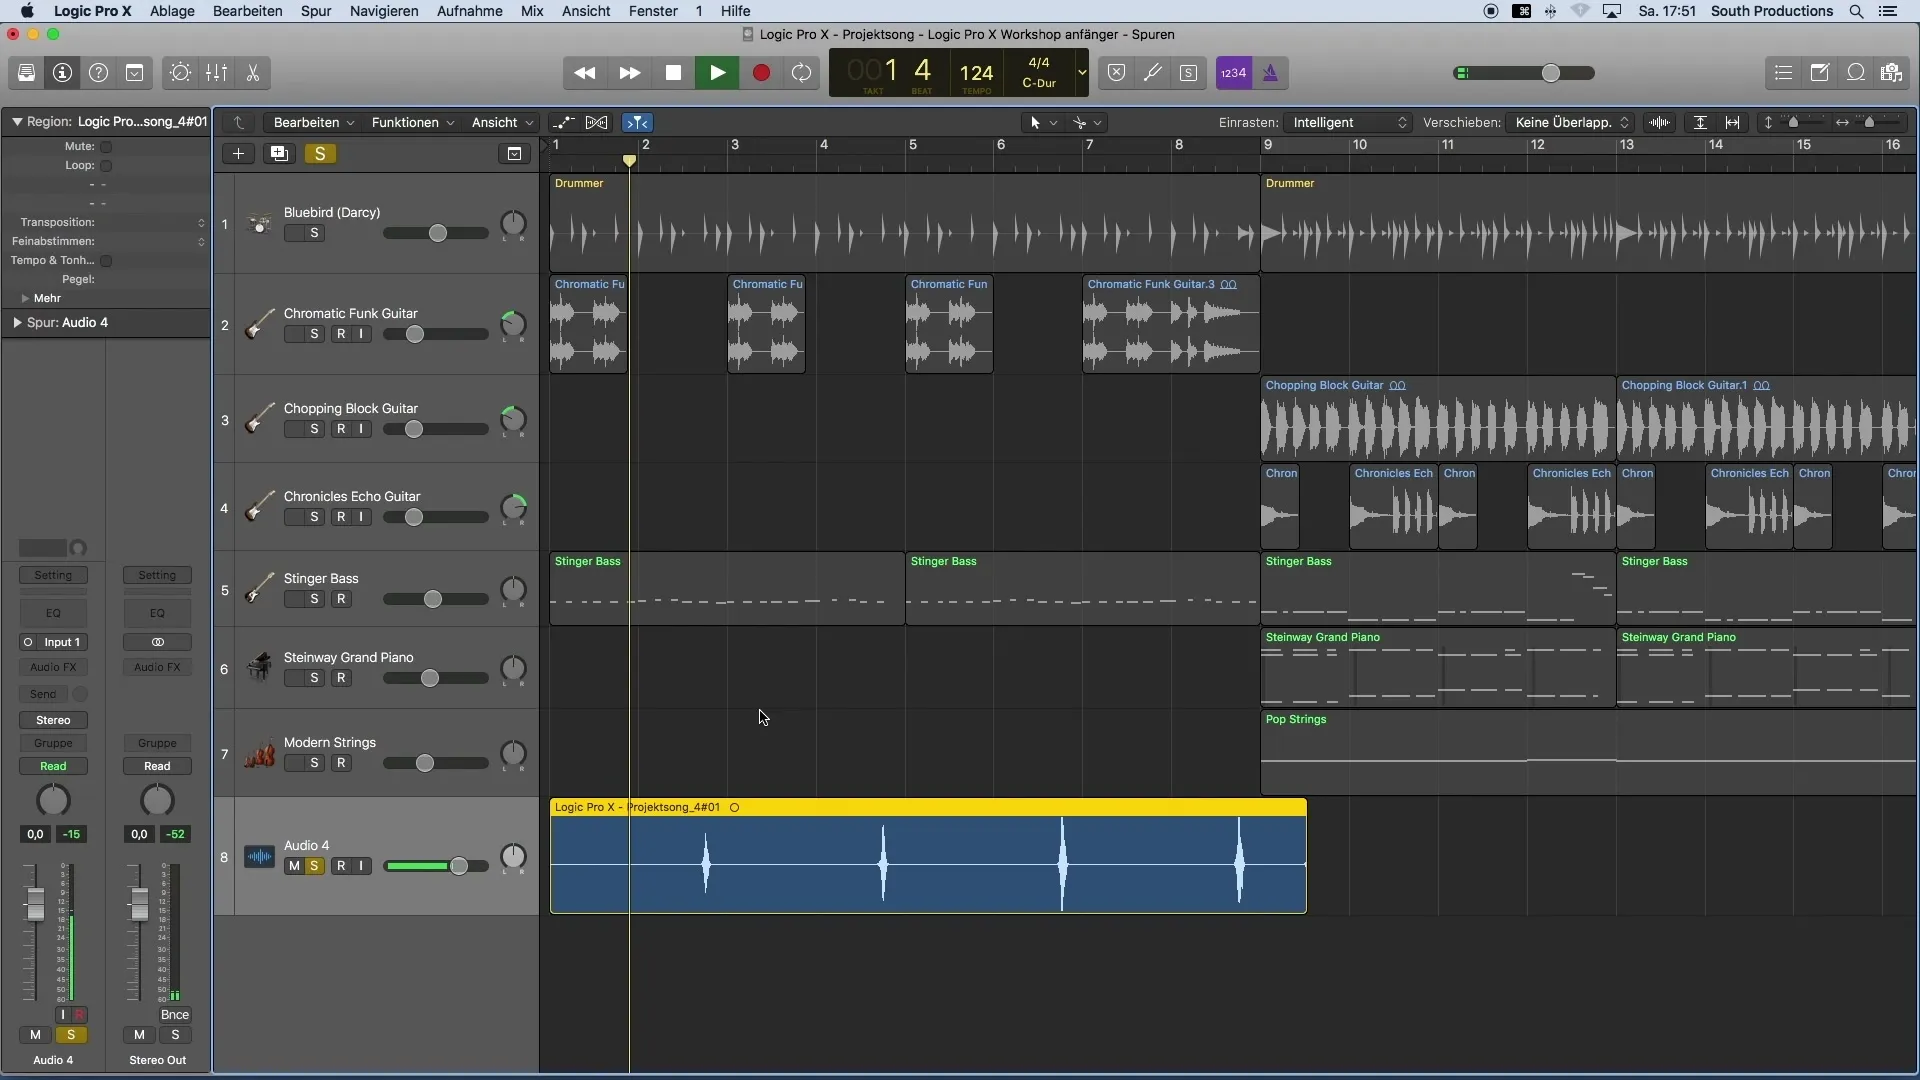Enable input monitoring on Chopping Block Guitar
The width and height of the screenshot is (1920, 1080).
click(x=361, y=429)
